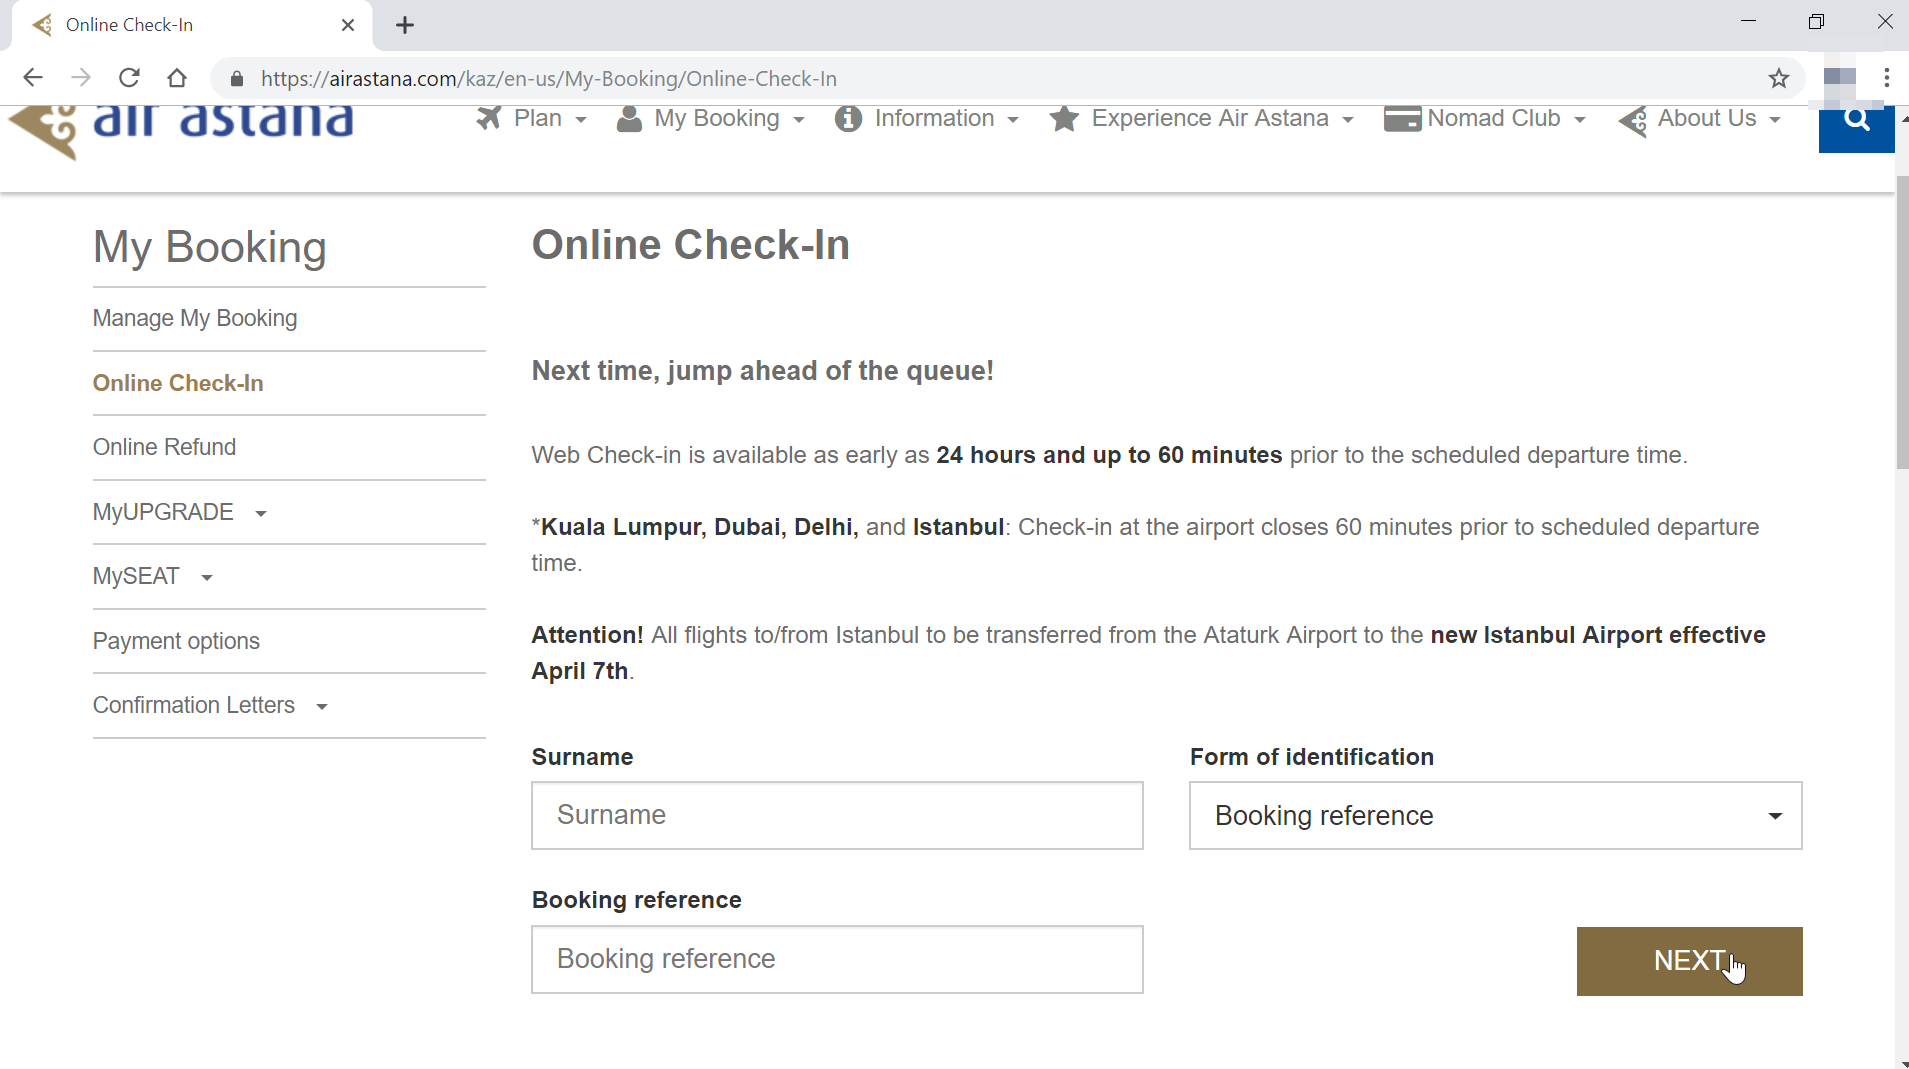Image resolution: width=1909 pixels, height=1069 pixels.
Task: Click the My Booking sidebar heading
Action: click(210, 247)
